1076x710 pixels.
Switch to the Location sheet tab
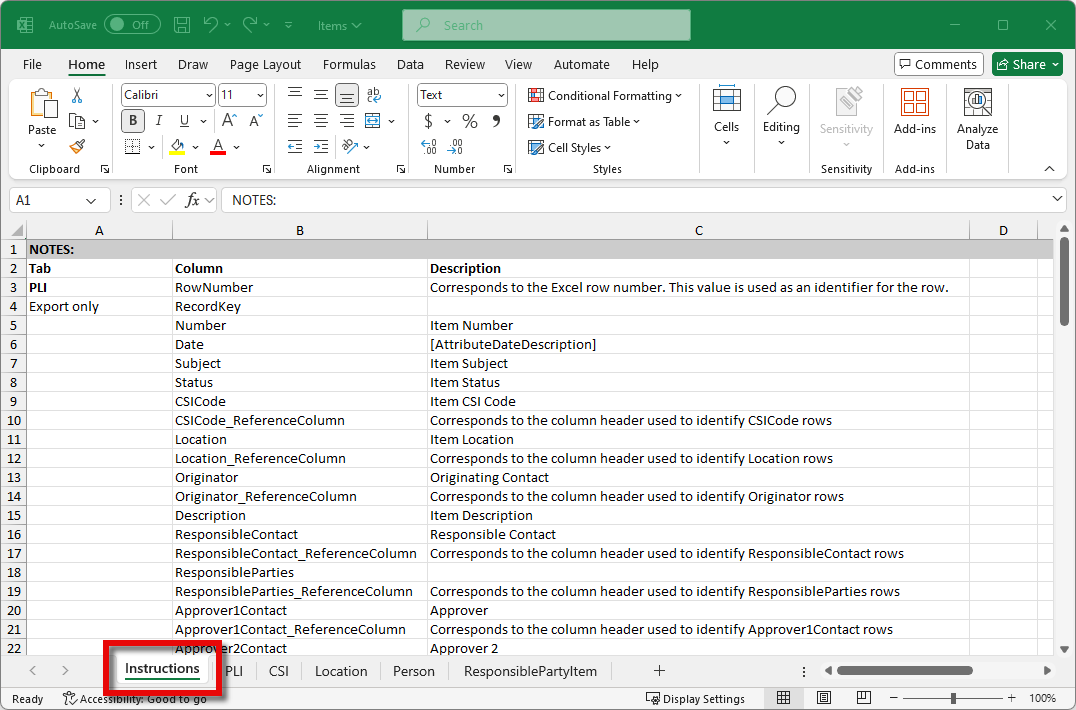[341, 671]
